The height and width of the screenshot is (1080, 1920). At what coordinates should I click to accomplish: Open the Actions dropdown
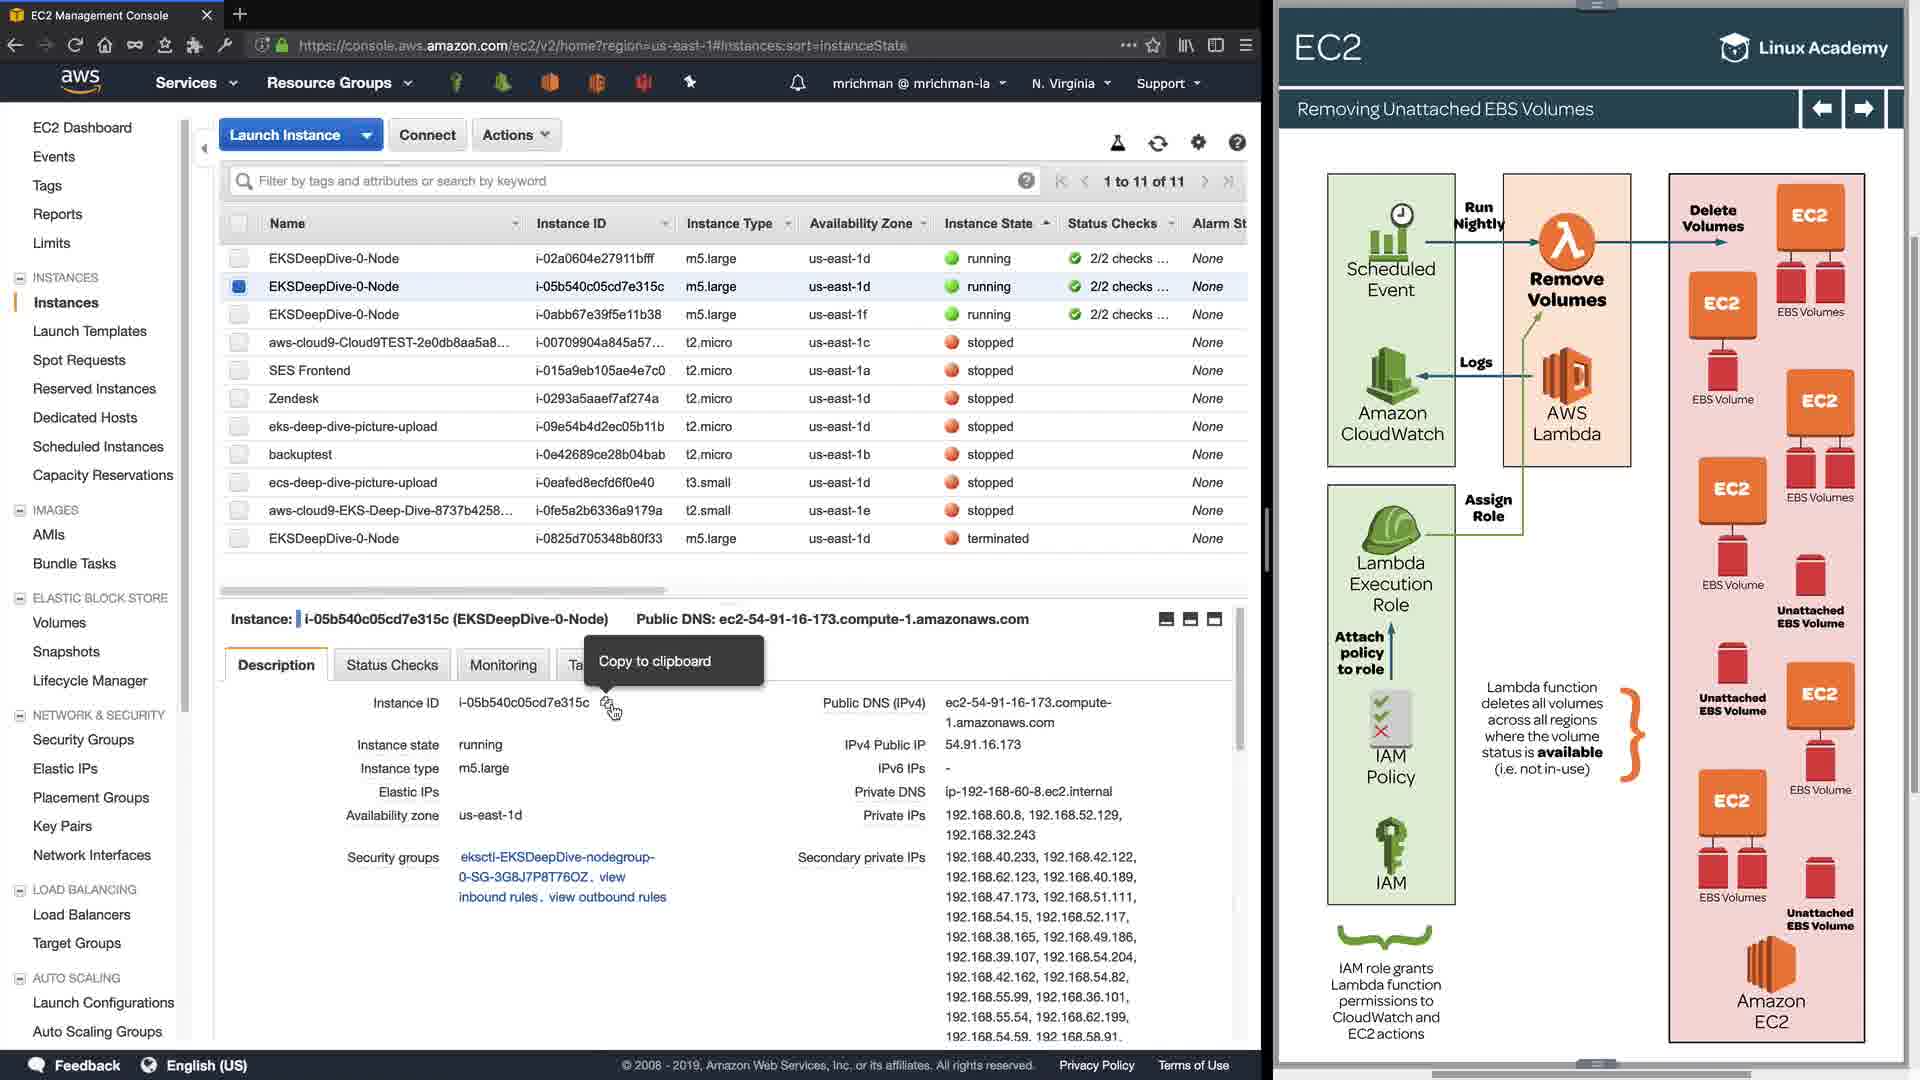tap(516, 135)
